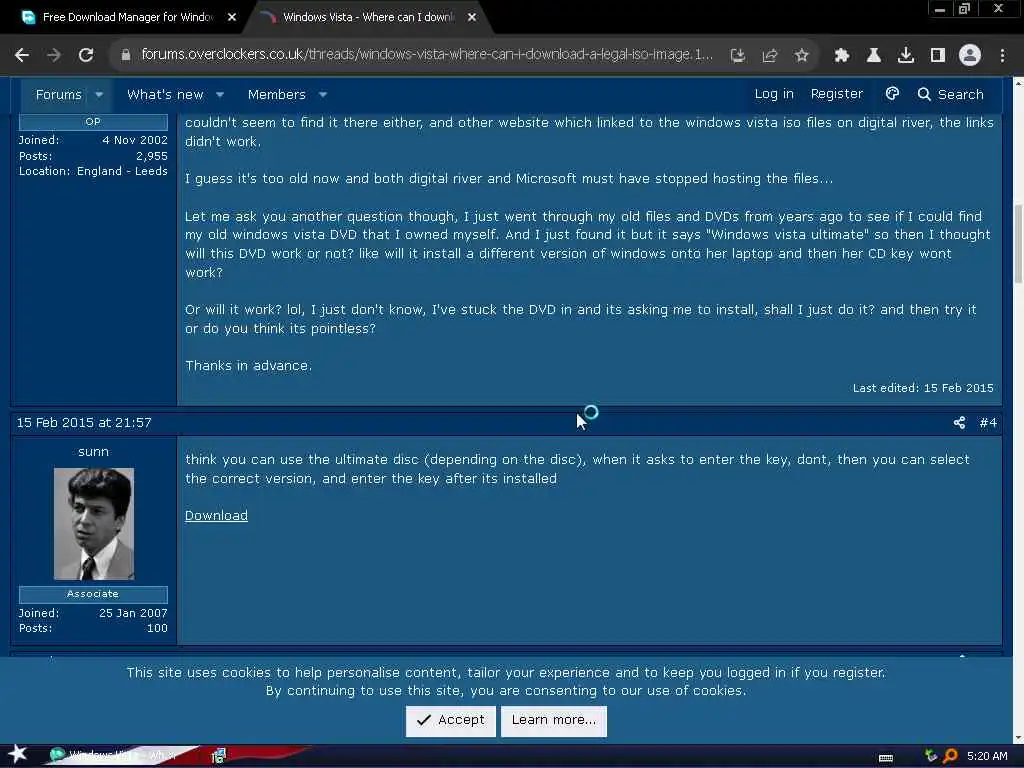Screen dimensions: 1024x768
Task: Open the browser extensions puzzle icon
Action: (842, 56)
